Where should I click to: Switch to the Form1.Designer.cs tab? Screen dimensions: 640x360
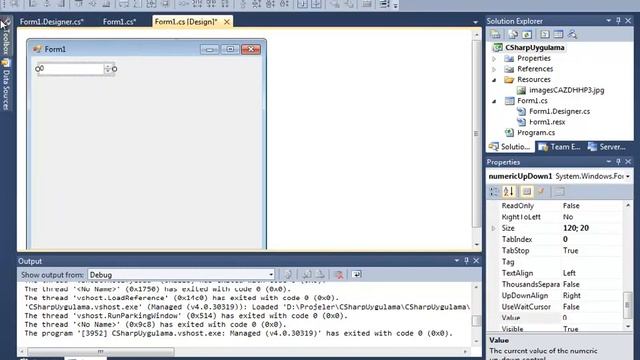pyautogui.click(x=52, y=22)
